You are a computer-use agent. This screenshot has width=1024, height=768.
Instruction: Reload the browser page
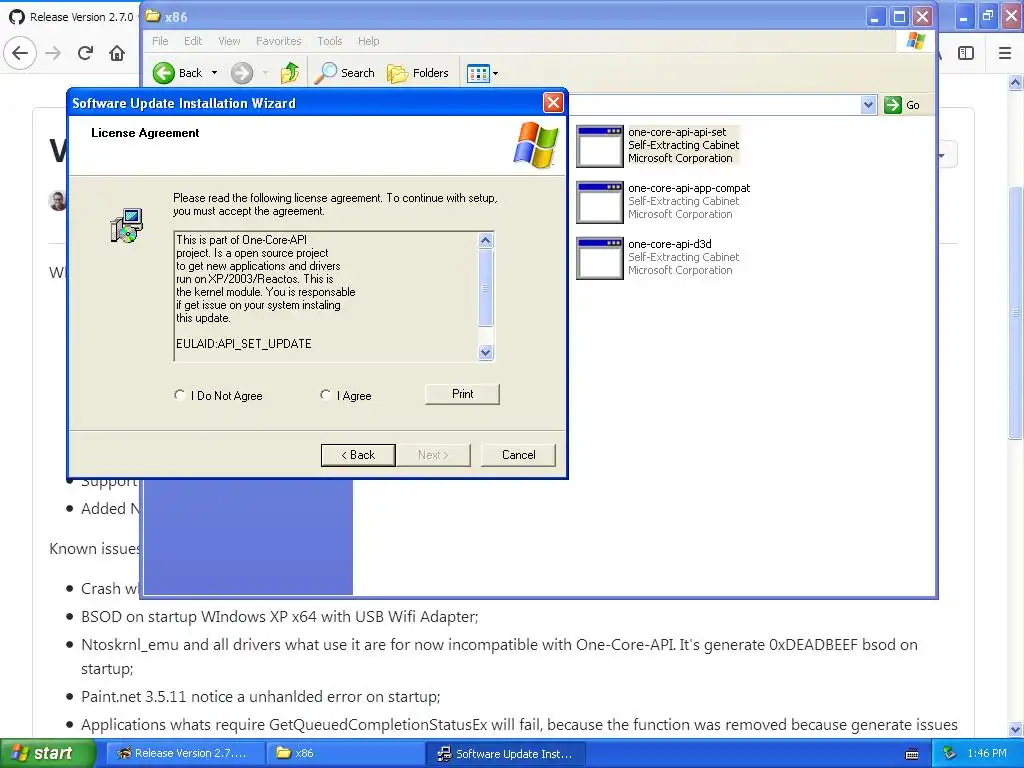point(86,53)
